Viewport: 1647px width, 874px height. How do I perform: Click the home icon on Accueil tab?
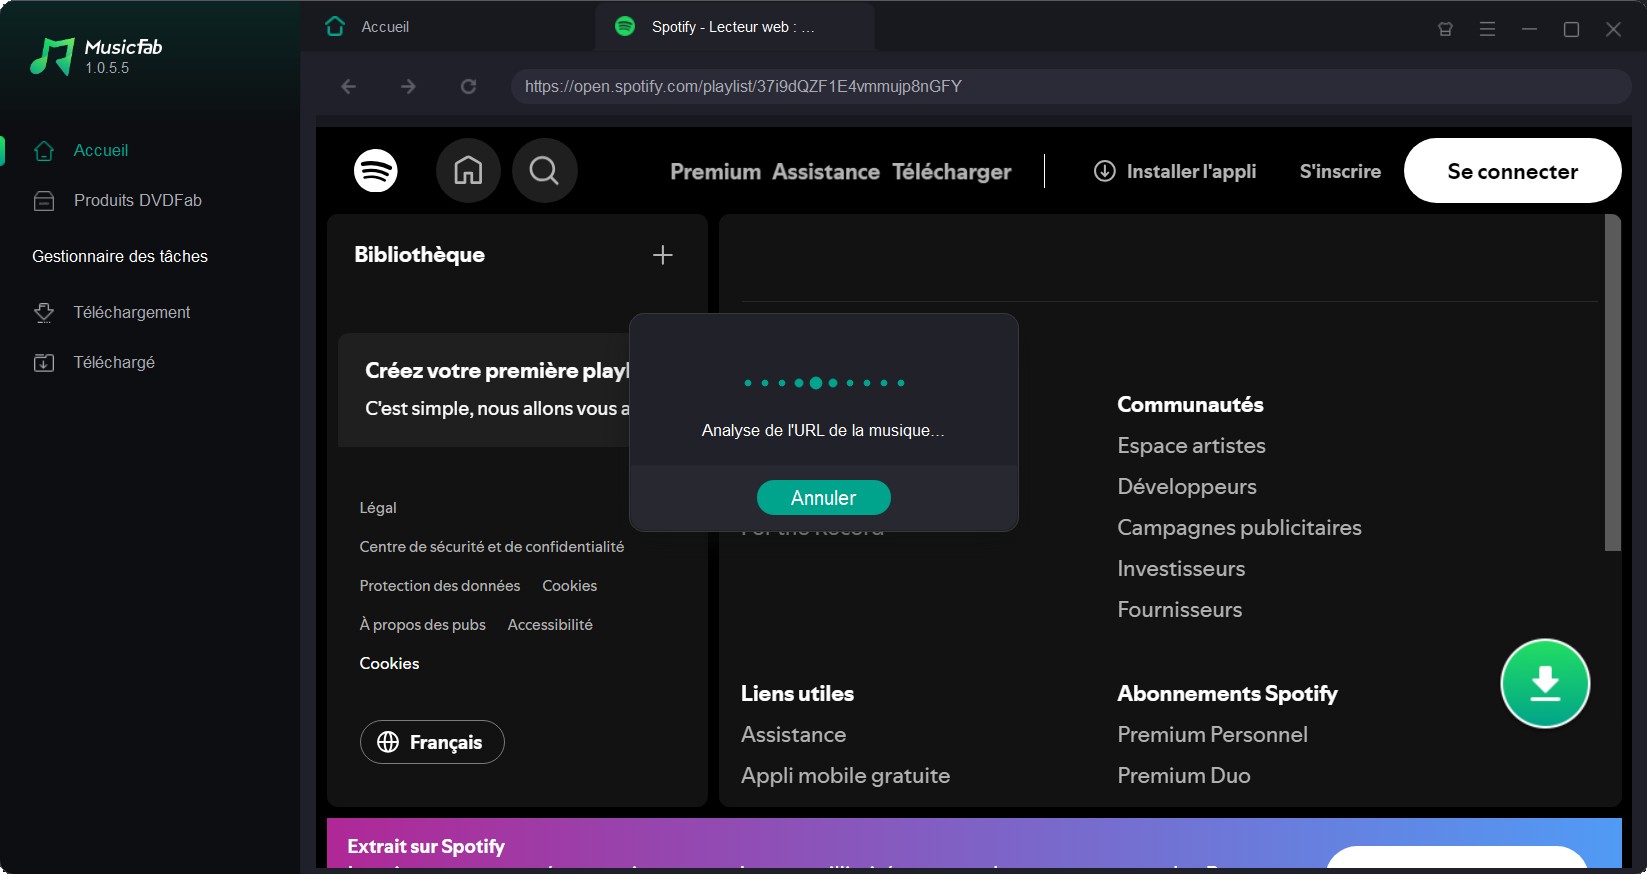pos(335,26)
